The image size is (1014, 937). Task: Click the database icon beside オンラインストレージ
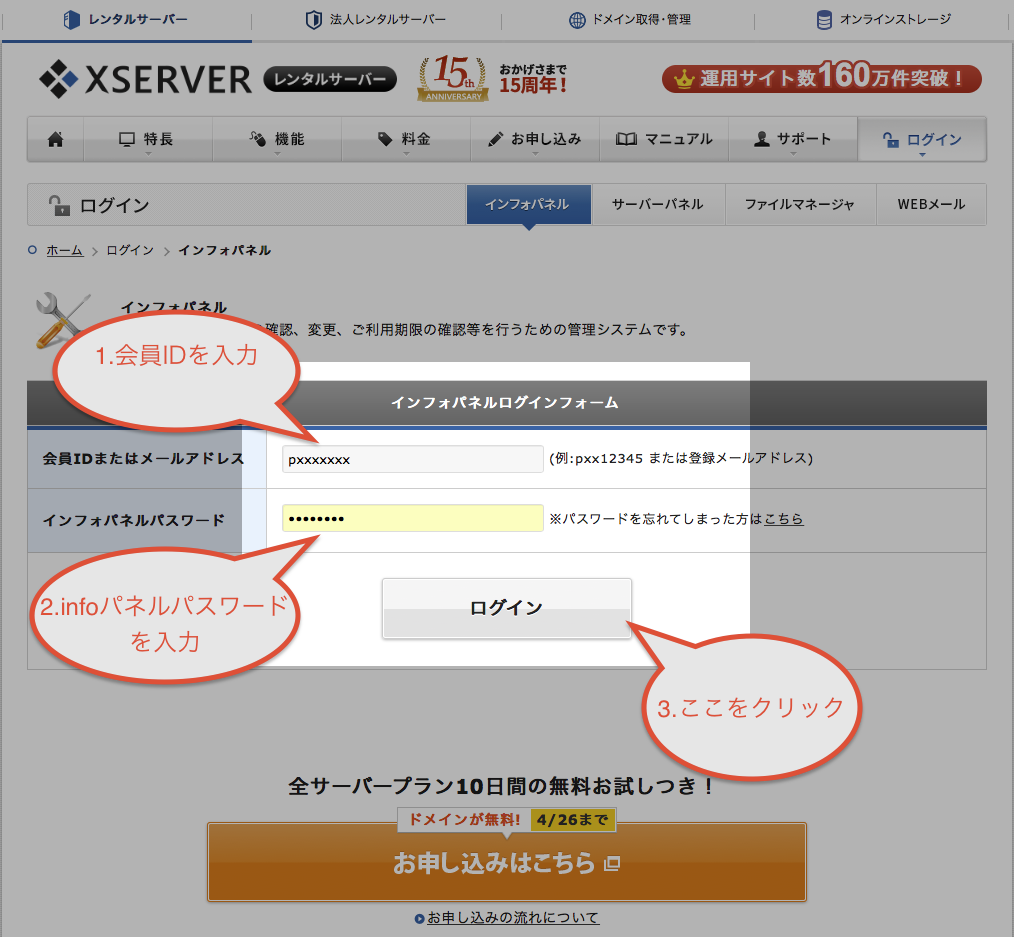[824, 20]
